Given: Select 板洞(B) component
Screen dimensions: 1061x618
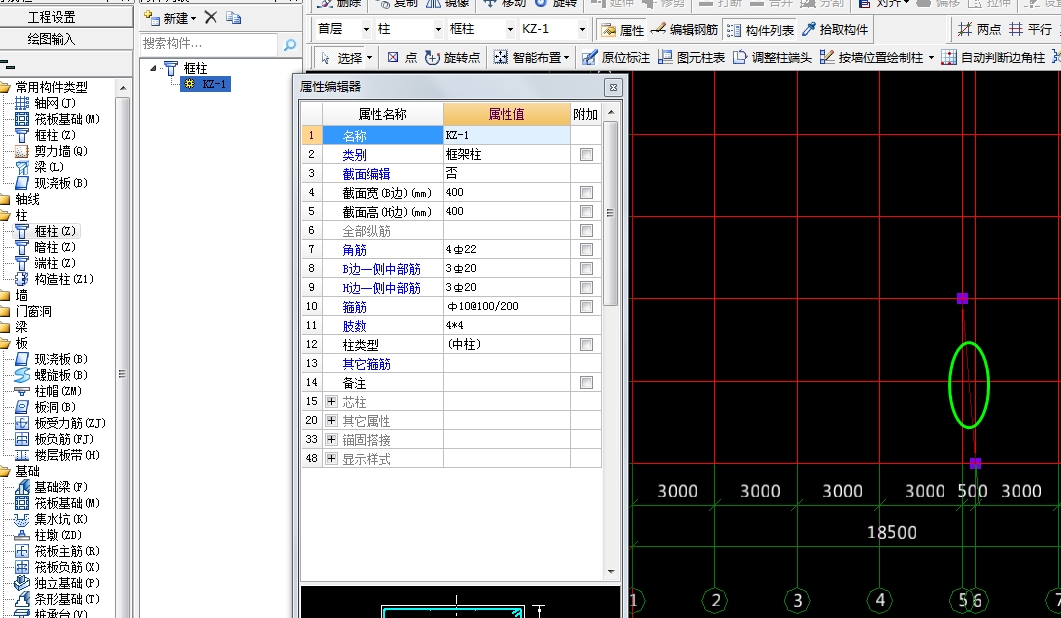Looking at the screenshot, I should [x=47, y=407].
